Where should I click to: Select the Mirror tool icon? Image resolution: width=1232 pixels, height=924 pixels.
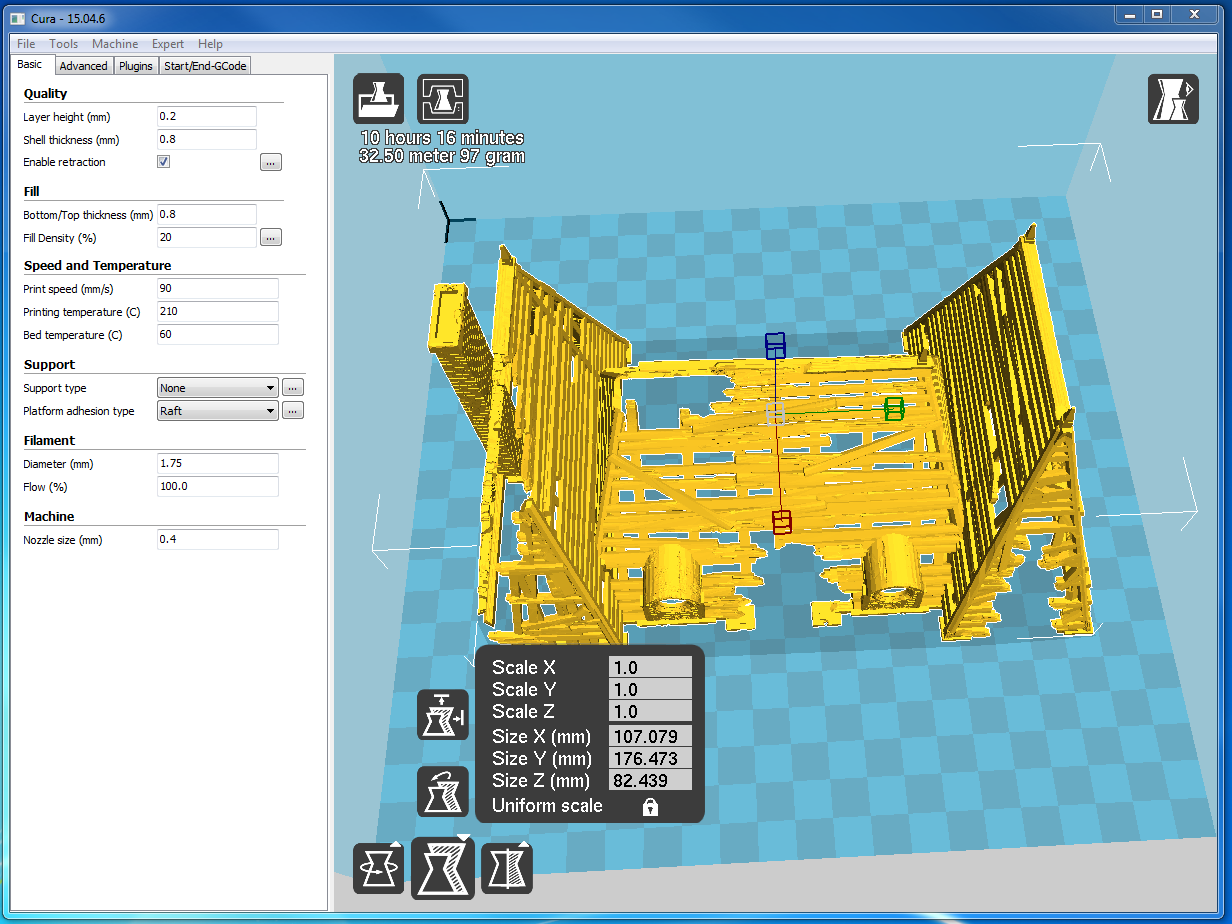[x=507, y=868]
